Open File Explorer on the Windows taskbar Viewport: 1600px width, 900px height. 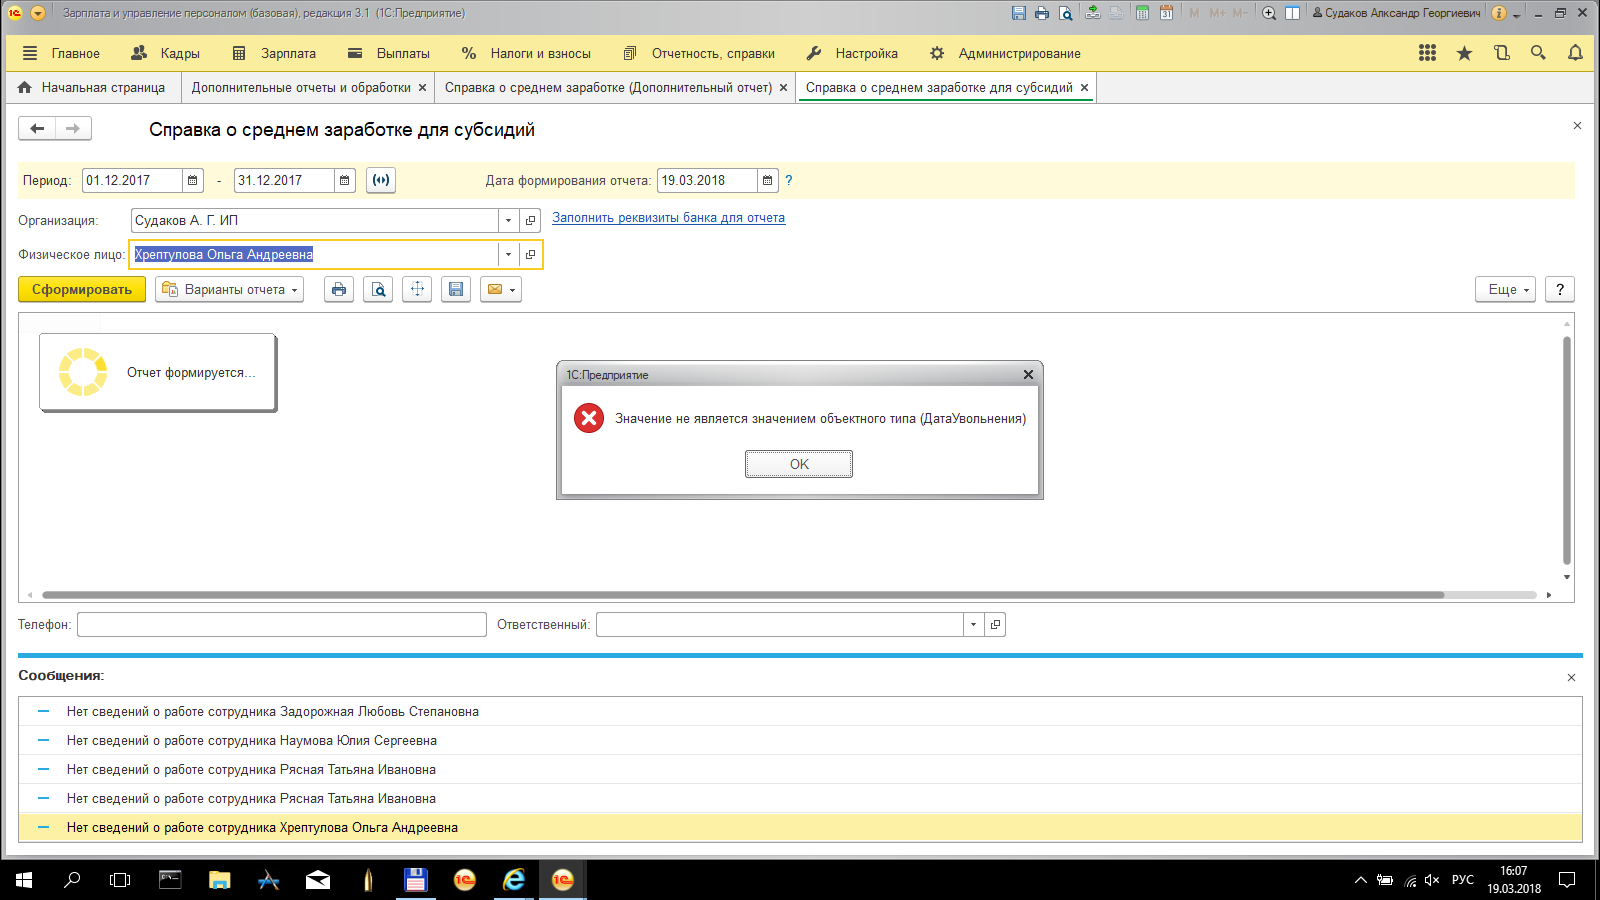[x=219, y=879]
